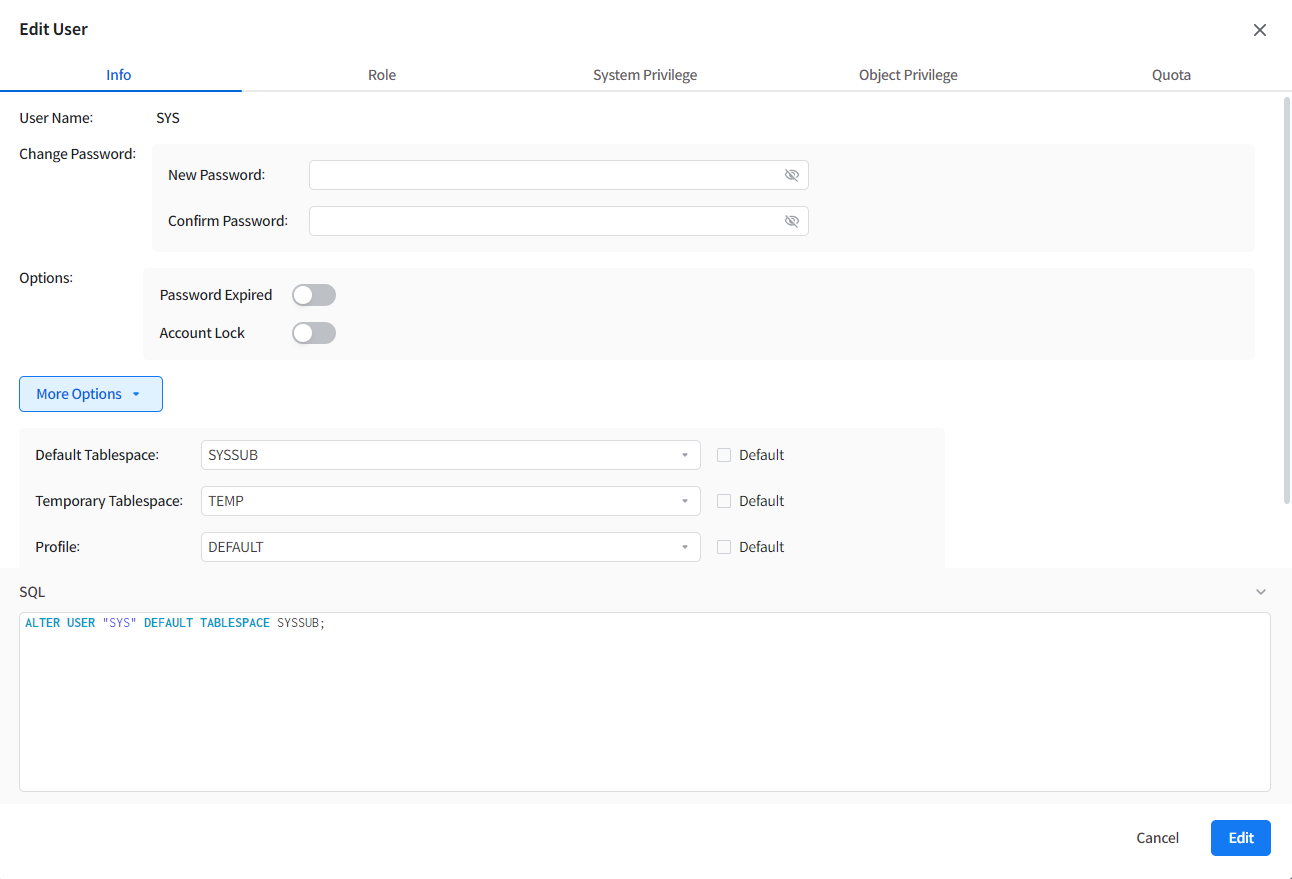Viewport: 1292px width, 879px height.
Task: Go to the Object Privilege tab
Action: pyautogui.click(x=908, y=75)
